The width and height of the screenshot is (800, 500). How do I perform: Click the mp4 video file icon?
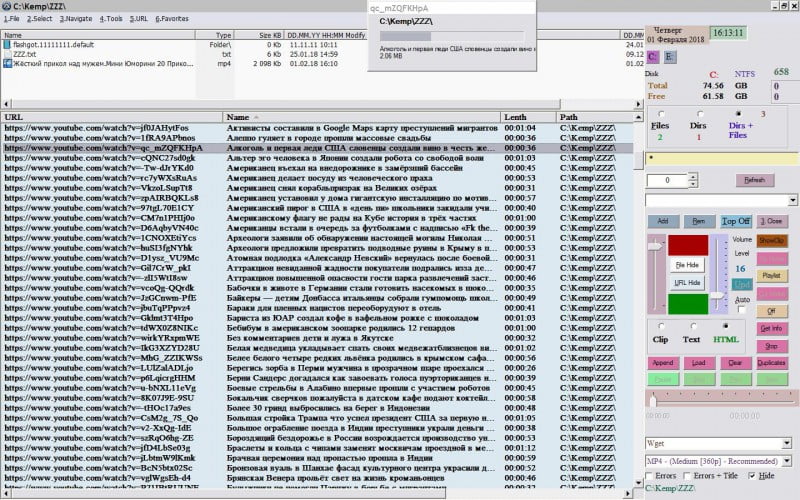[6, 63]
